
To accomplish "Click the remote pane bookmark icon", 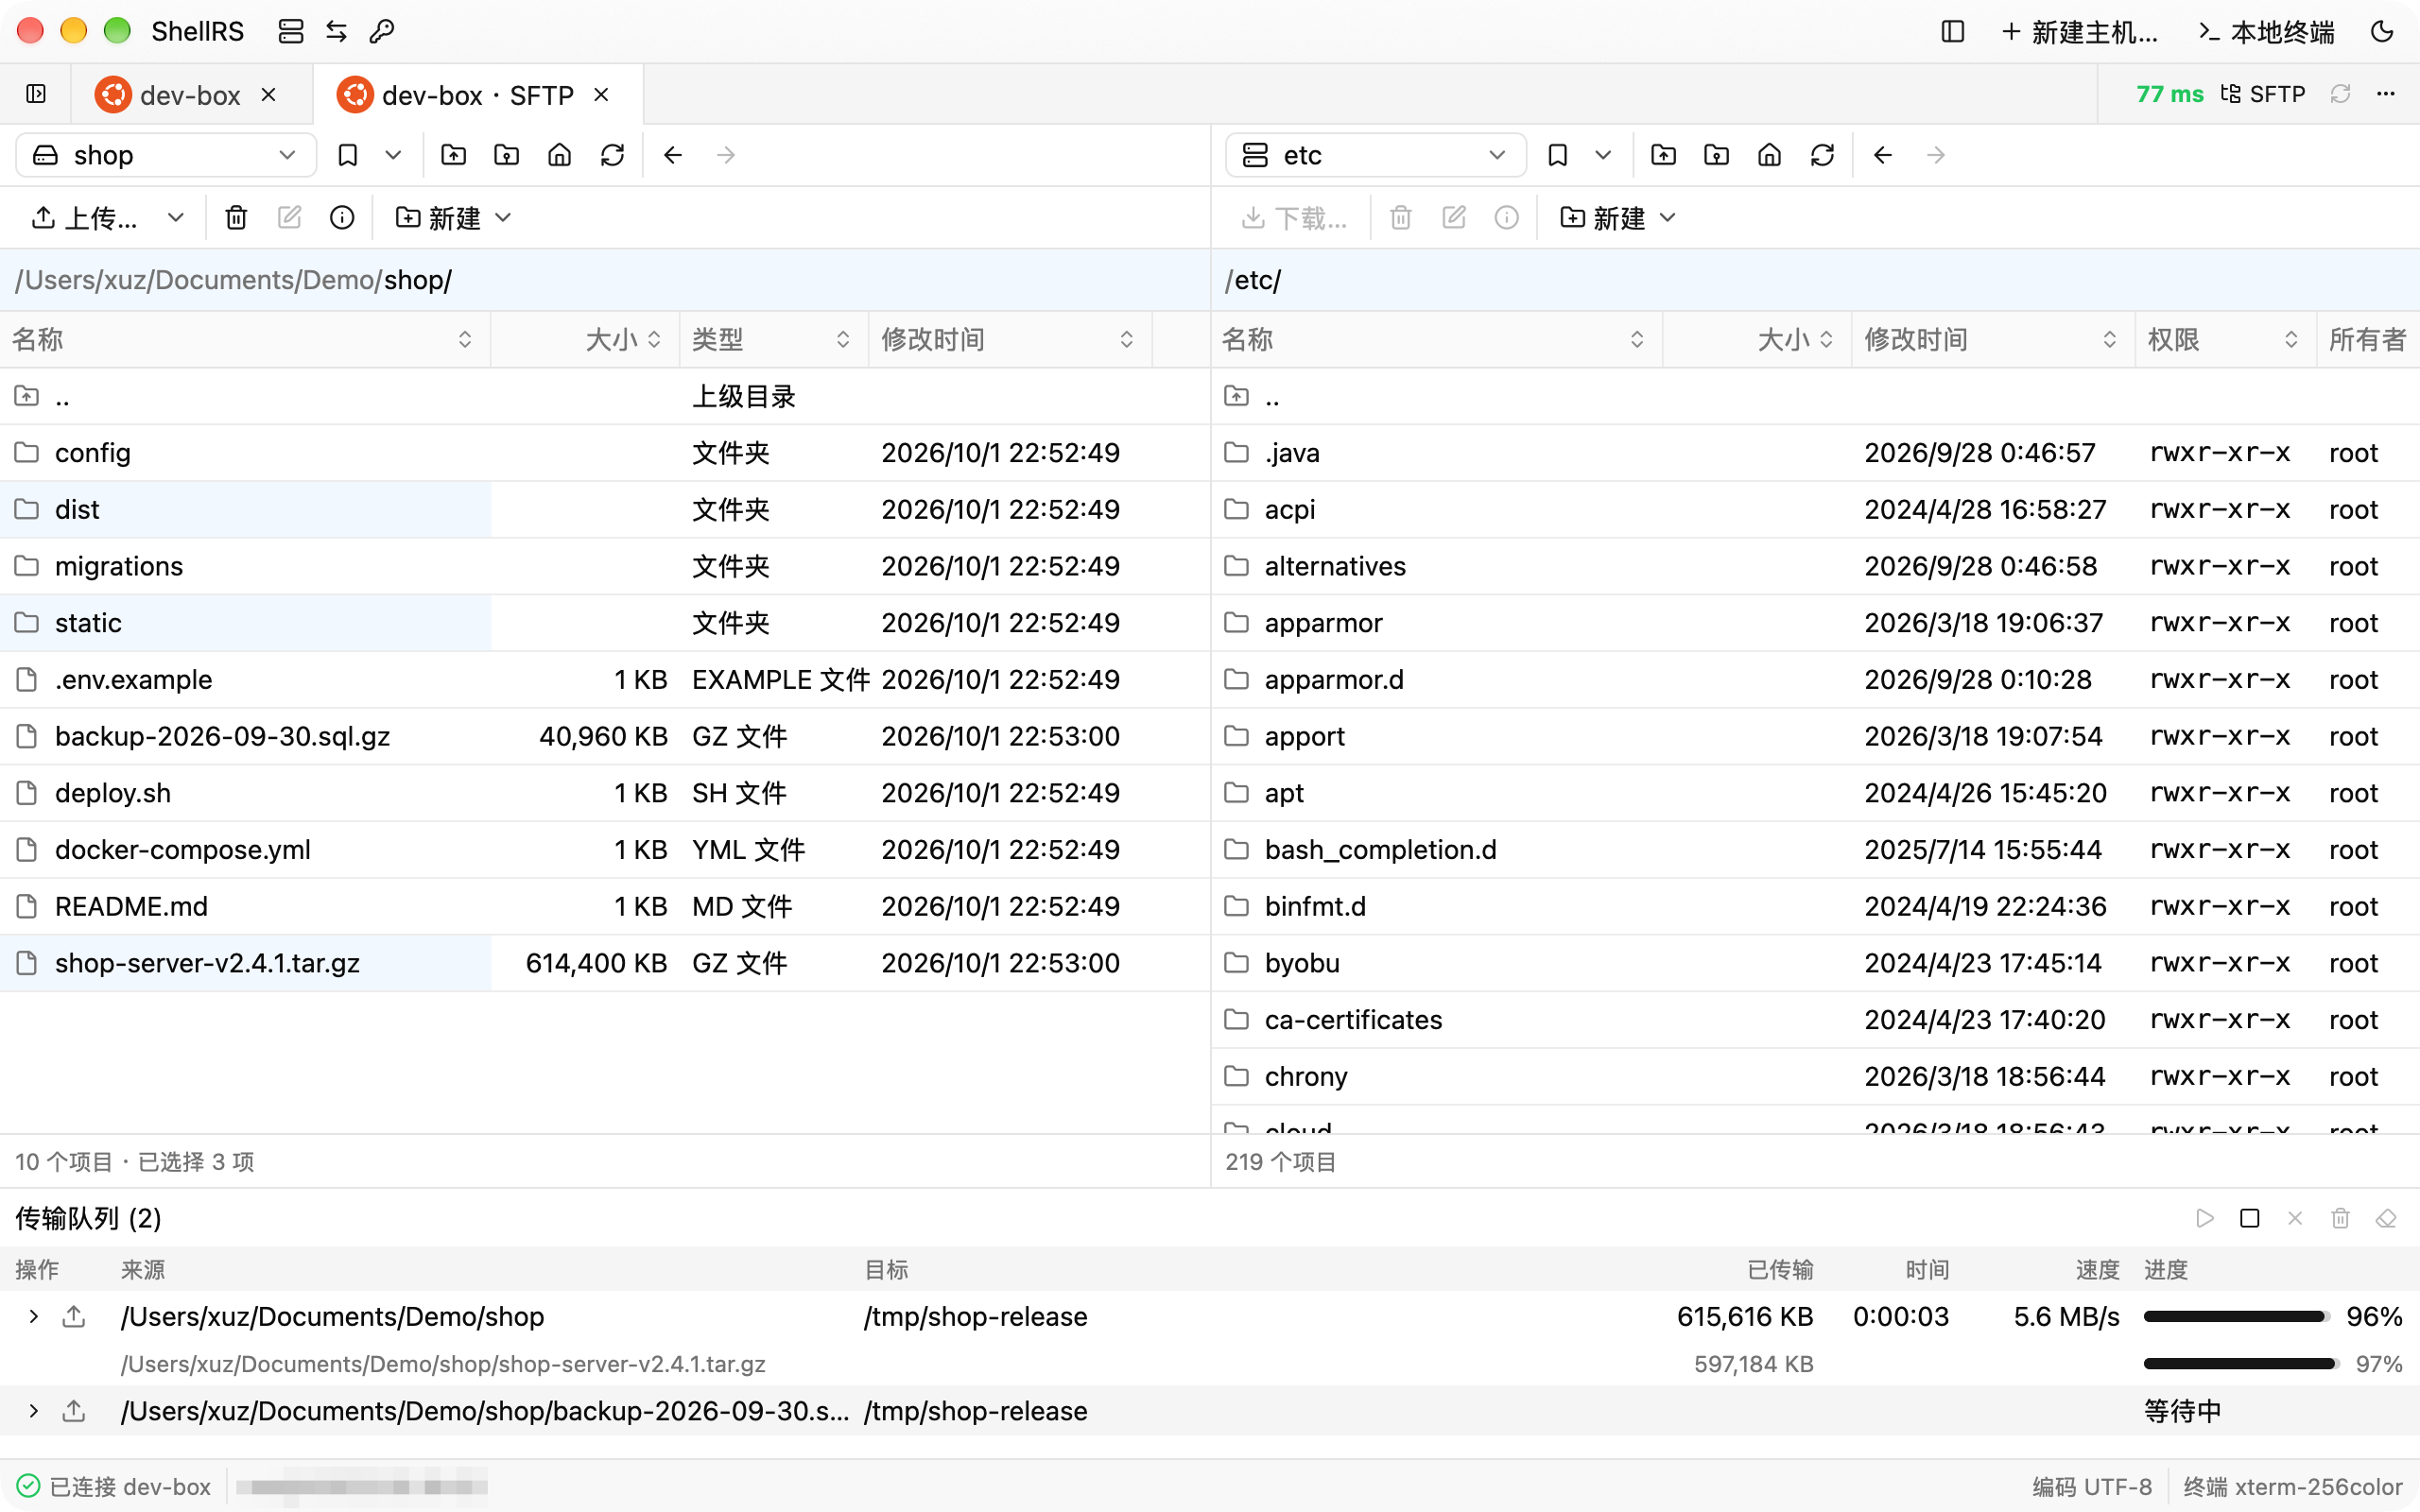I will click(x=1557, y=155).
